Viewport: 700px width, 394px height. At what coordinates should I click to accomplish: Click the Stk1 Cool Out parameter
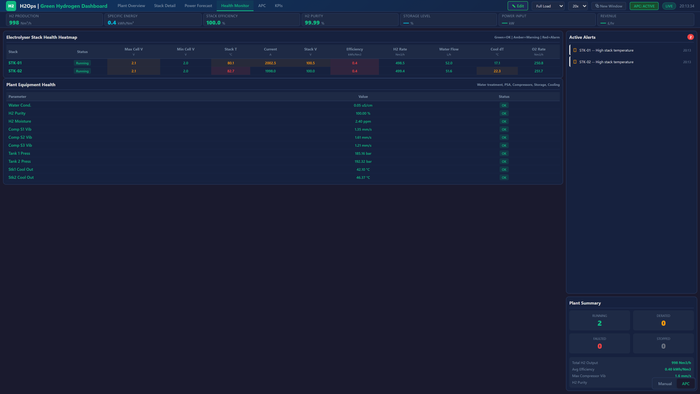tap(21, 170)
